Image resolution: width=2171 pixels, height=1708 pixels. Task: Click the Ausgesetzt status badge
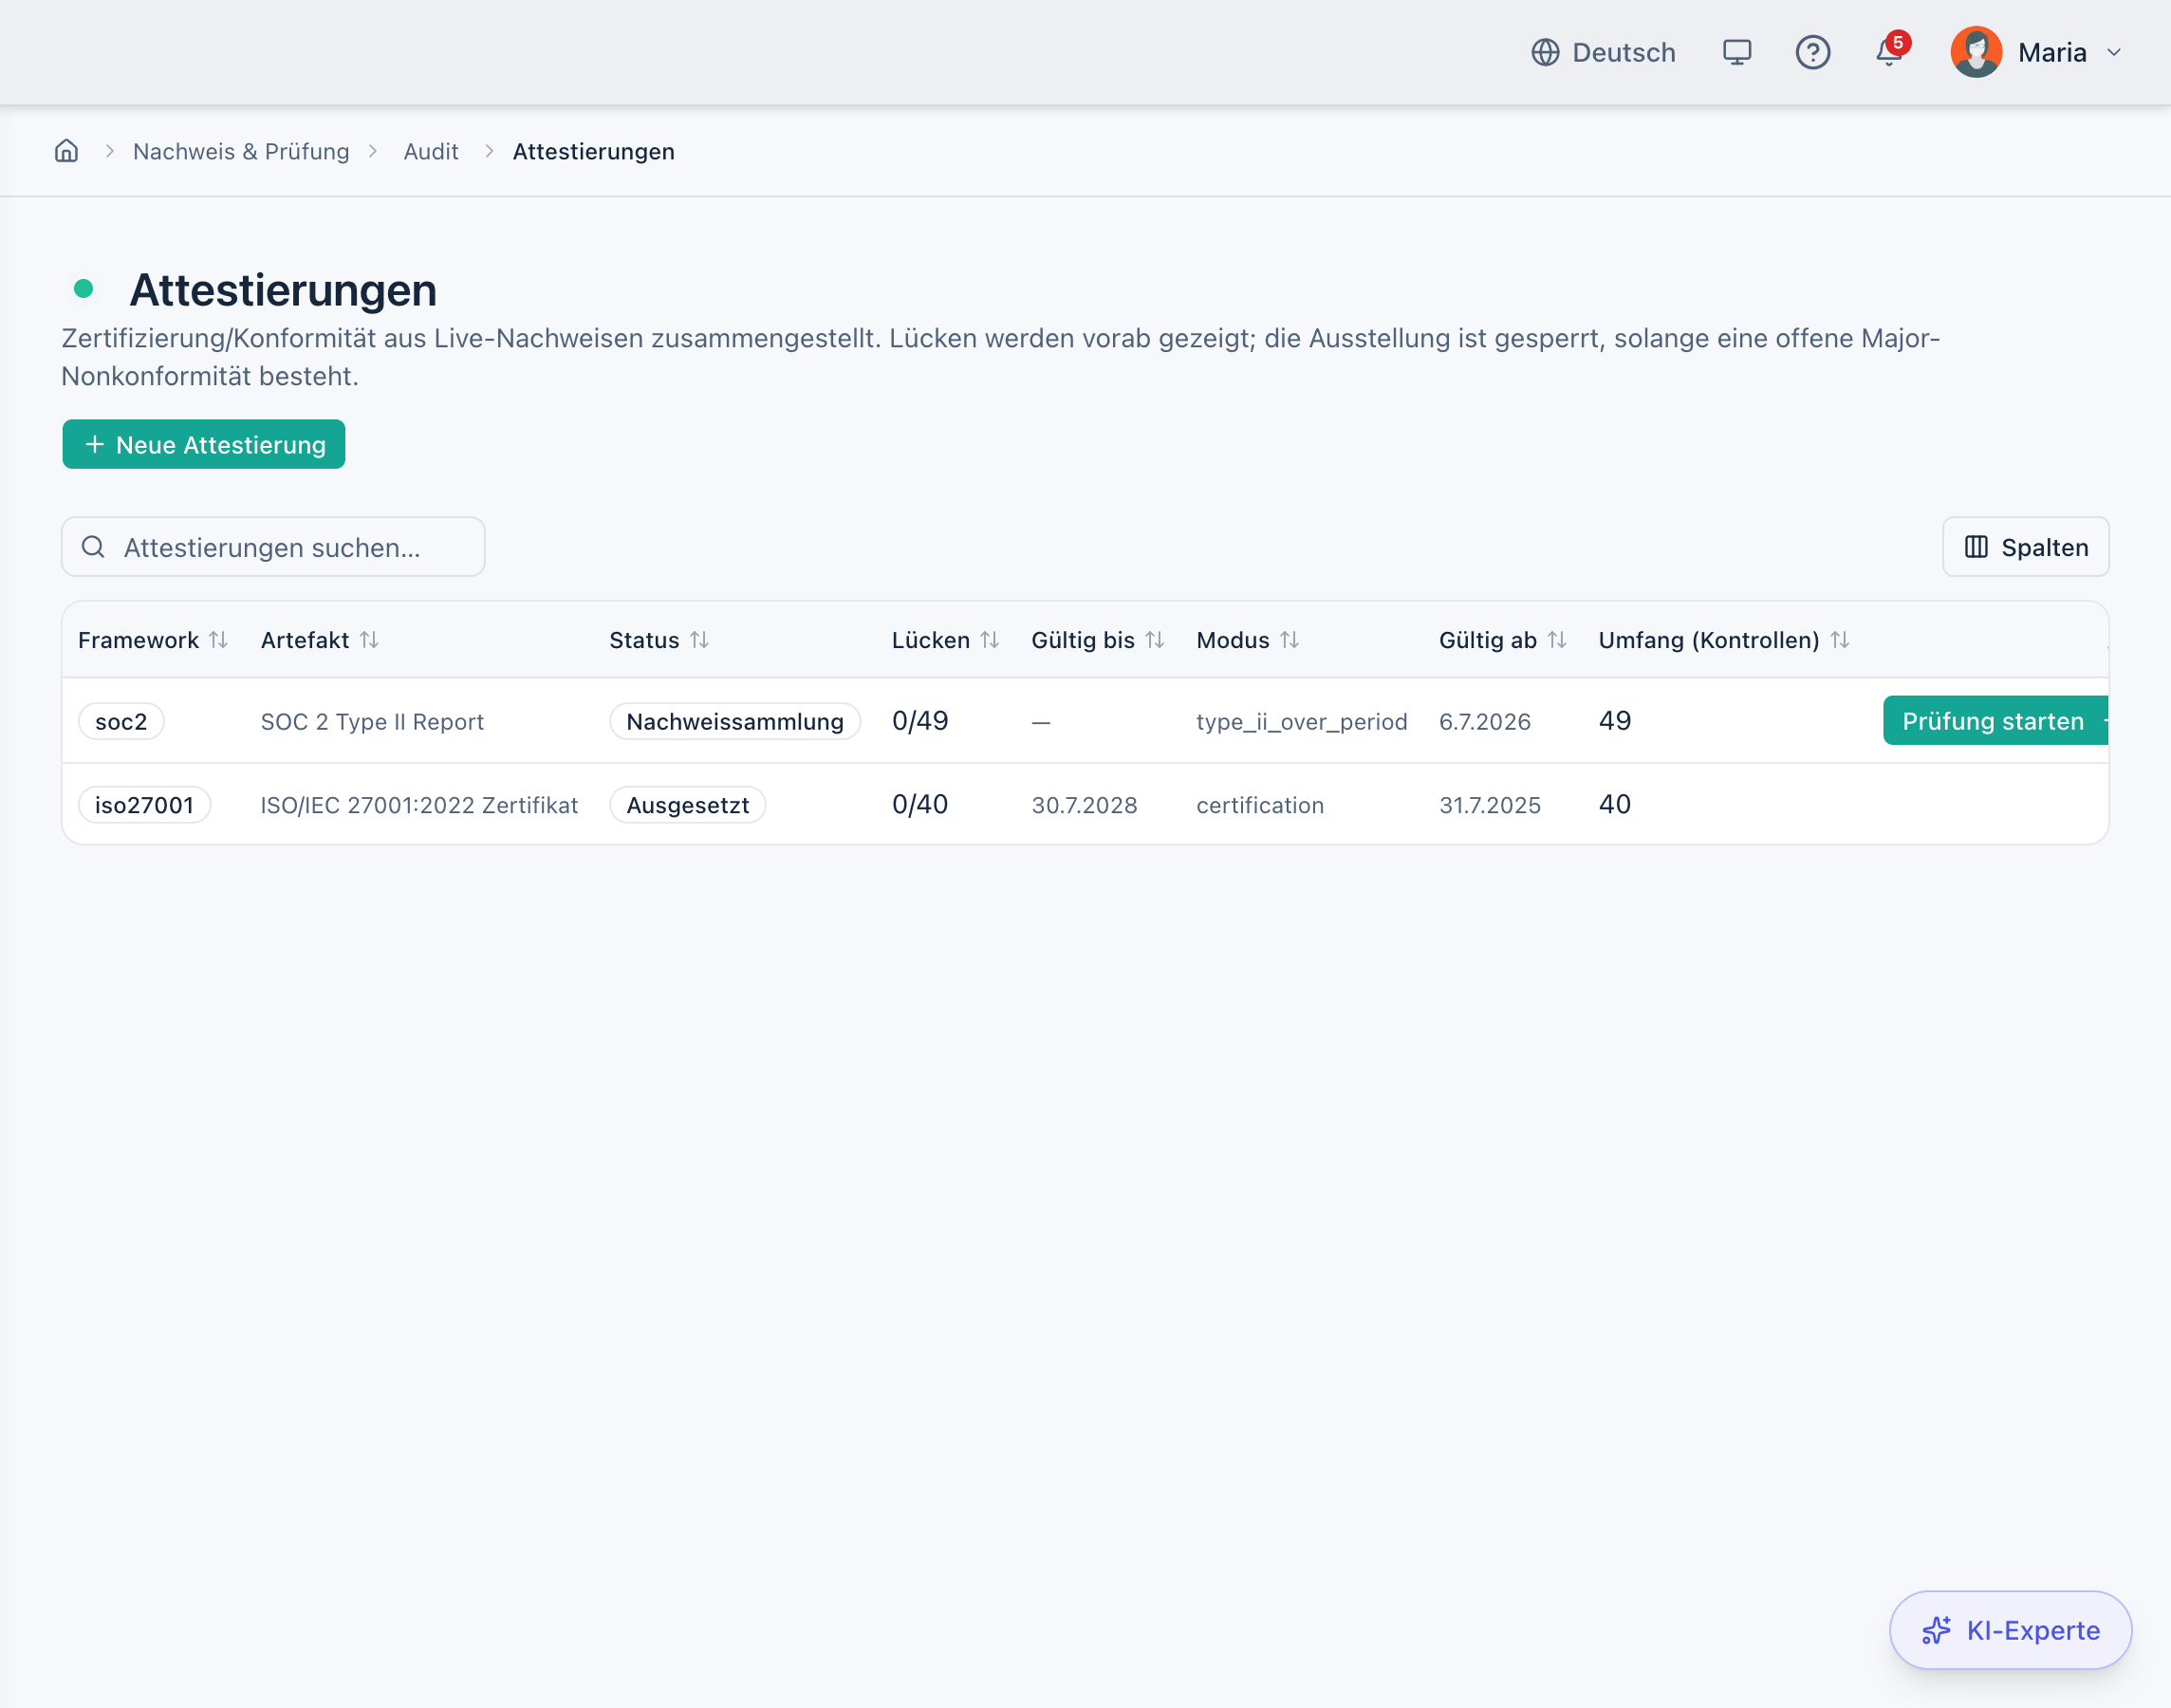click(688, 805)
